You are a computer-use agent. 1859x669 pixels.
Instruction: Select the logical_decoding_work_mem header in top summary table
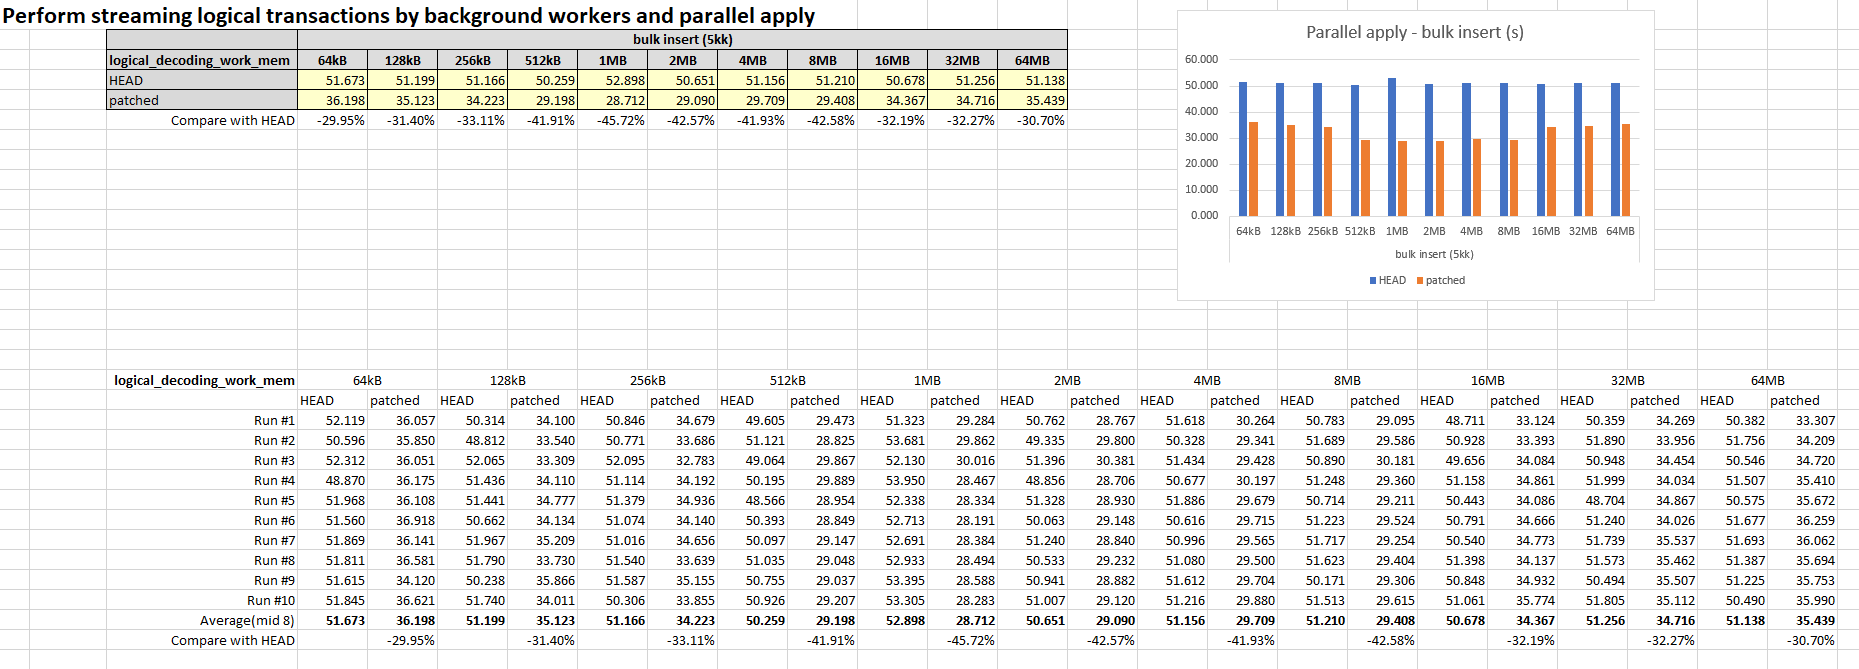[200, 61]
